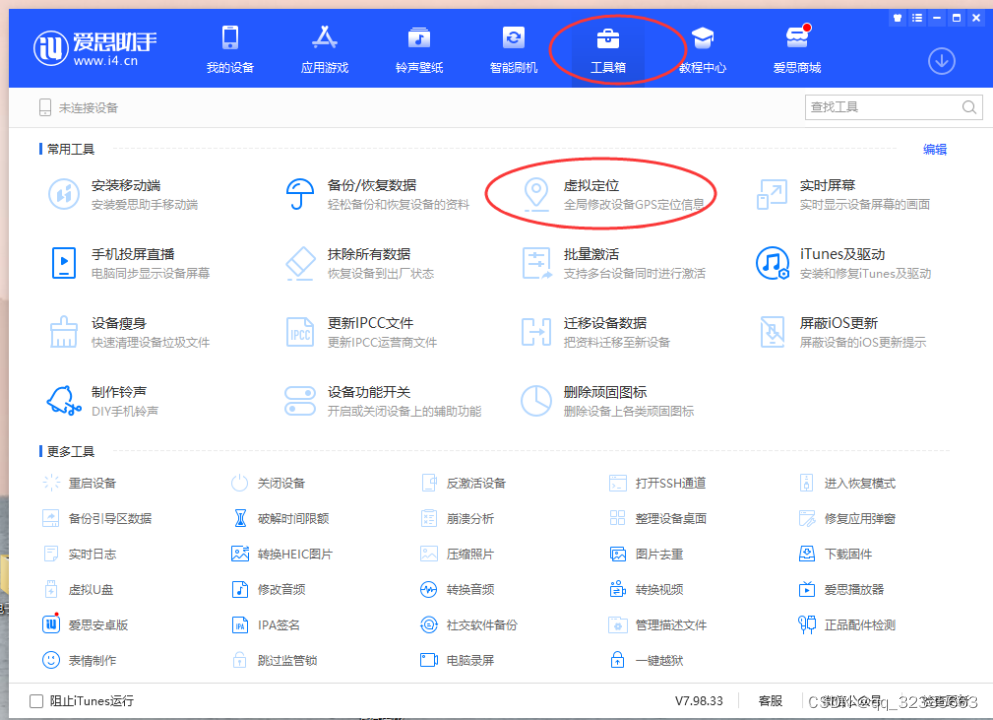993x720 pixels.
Task: Click 进入恢复模式 tool
Action: (847, 483)
